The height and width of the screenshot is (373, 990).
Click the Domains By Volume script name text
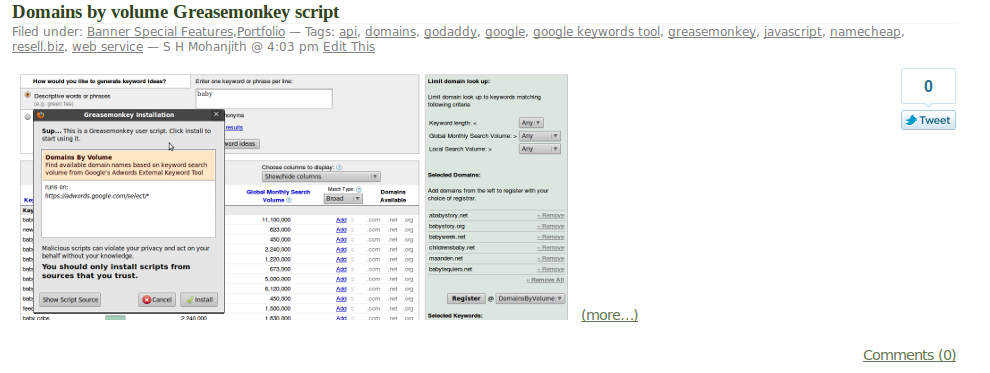click(x=79, y=157)
